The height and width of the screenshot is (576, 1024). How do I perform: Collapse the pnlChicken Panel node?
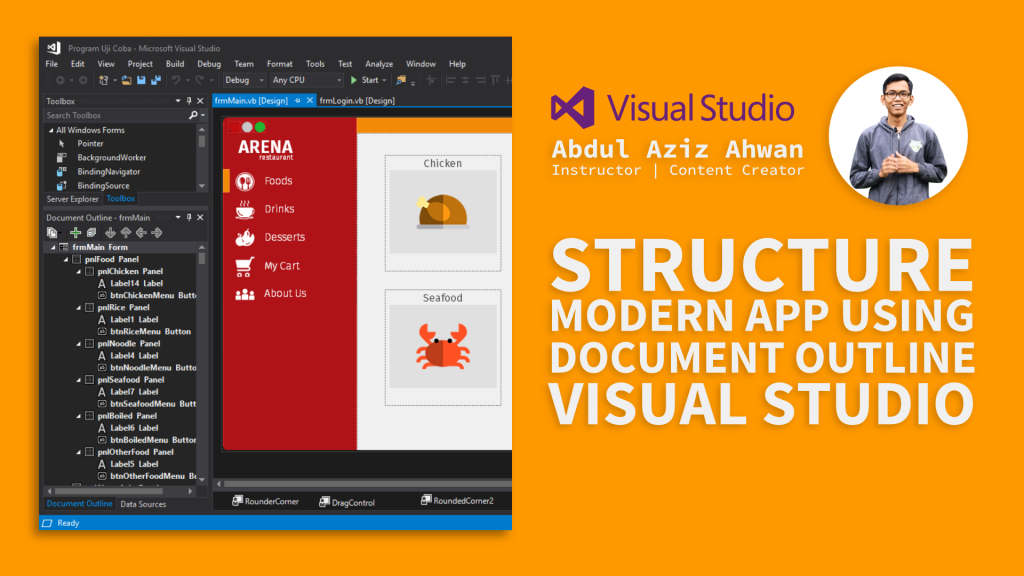[x=79, y=272]
